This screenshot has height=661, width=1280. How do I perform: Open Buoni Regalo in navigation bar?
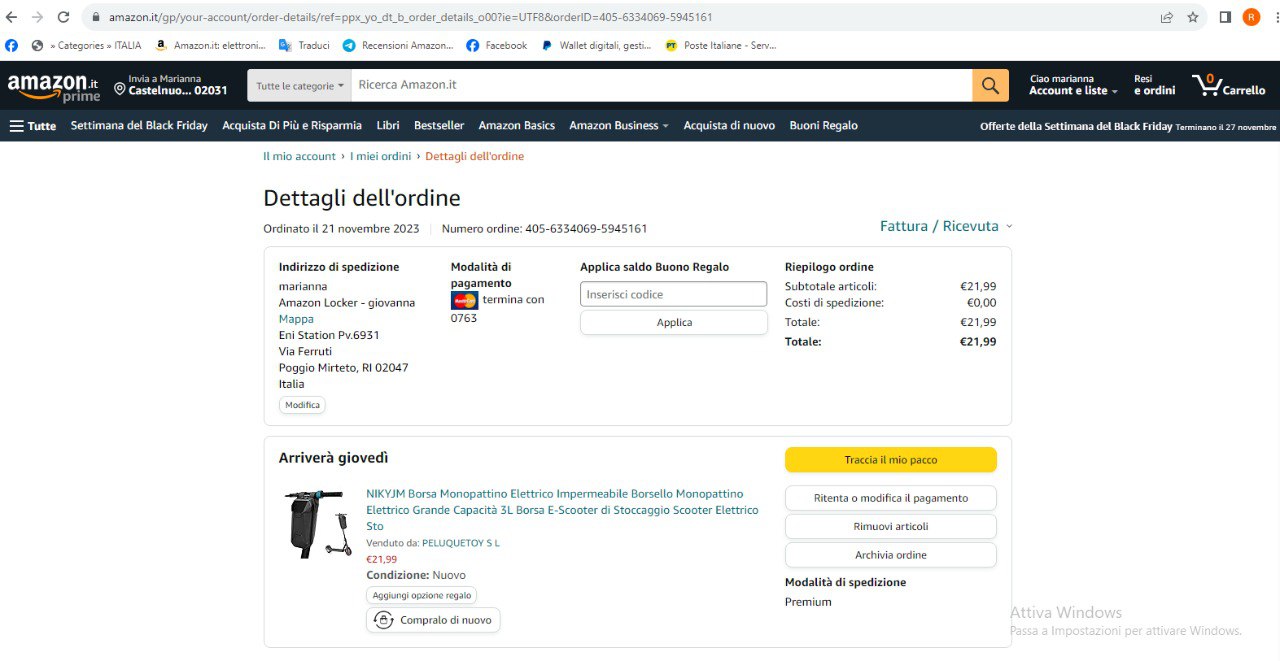823,126
